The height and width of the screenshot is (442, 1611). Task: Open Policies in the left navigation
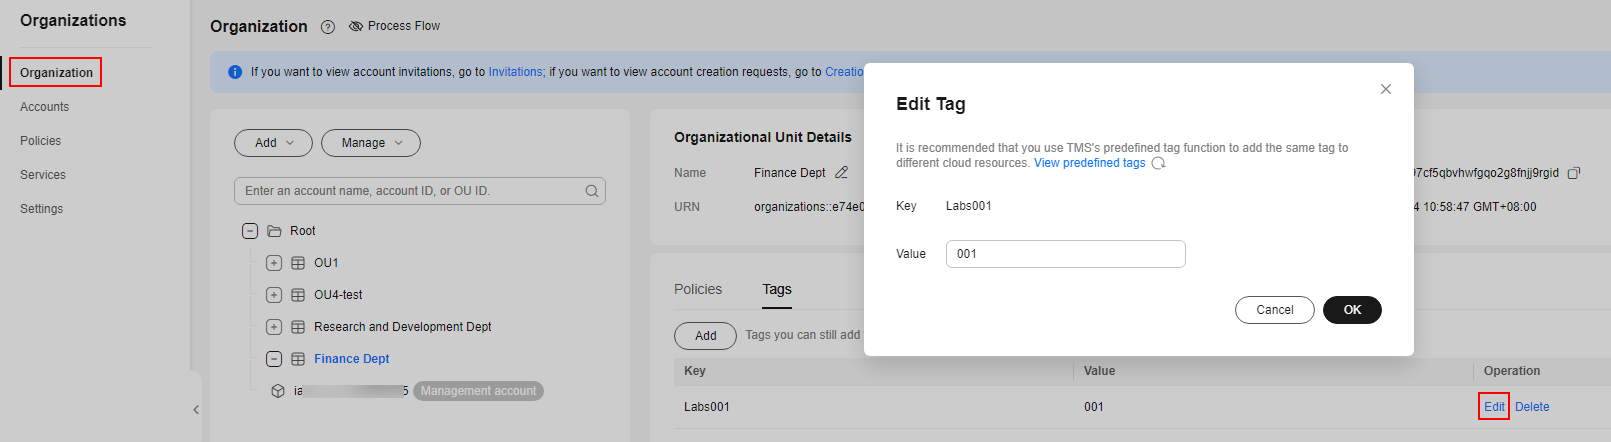(41, 141)
